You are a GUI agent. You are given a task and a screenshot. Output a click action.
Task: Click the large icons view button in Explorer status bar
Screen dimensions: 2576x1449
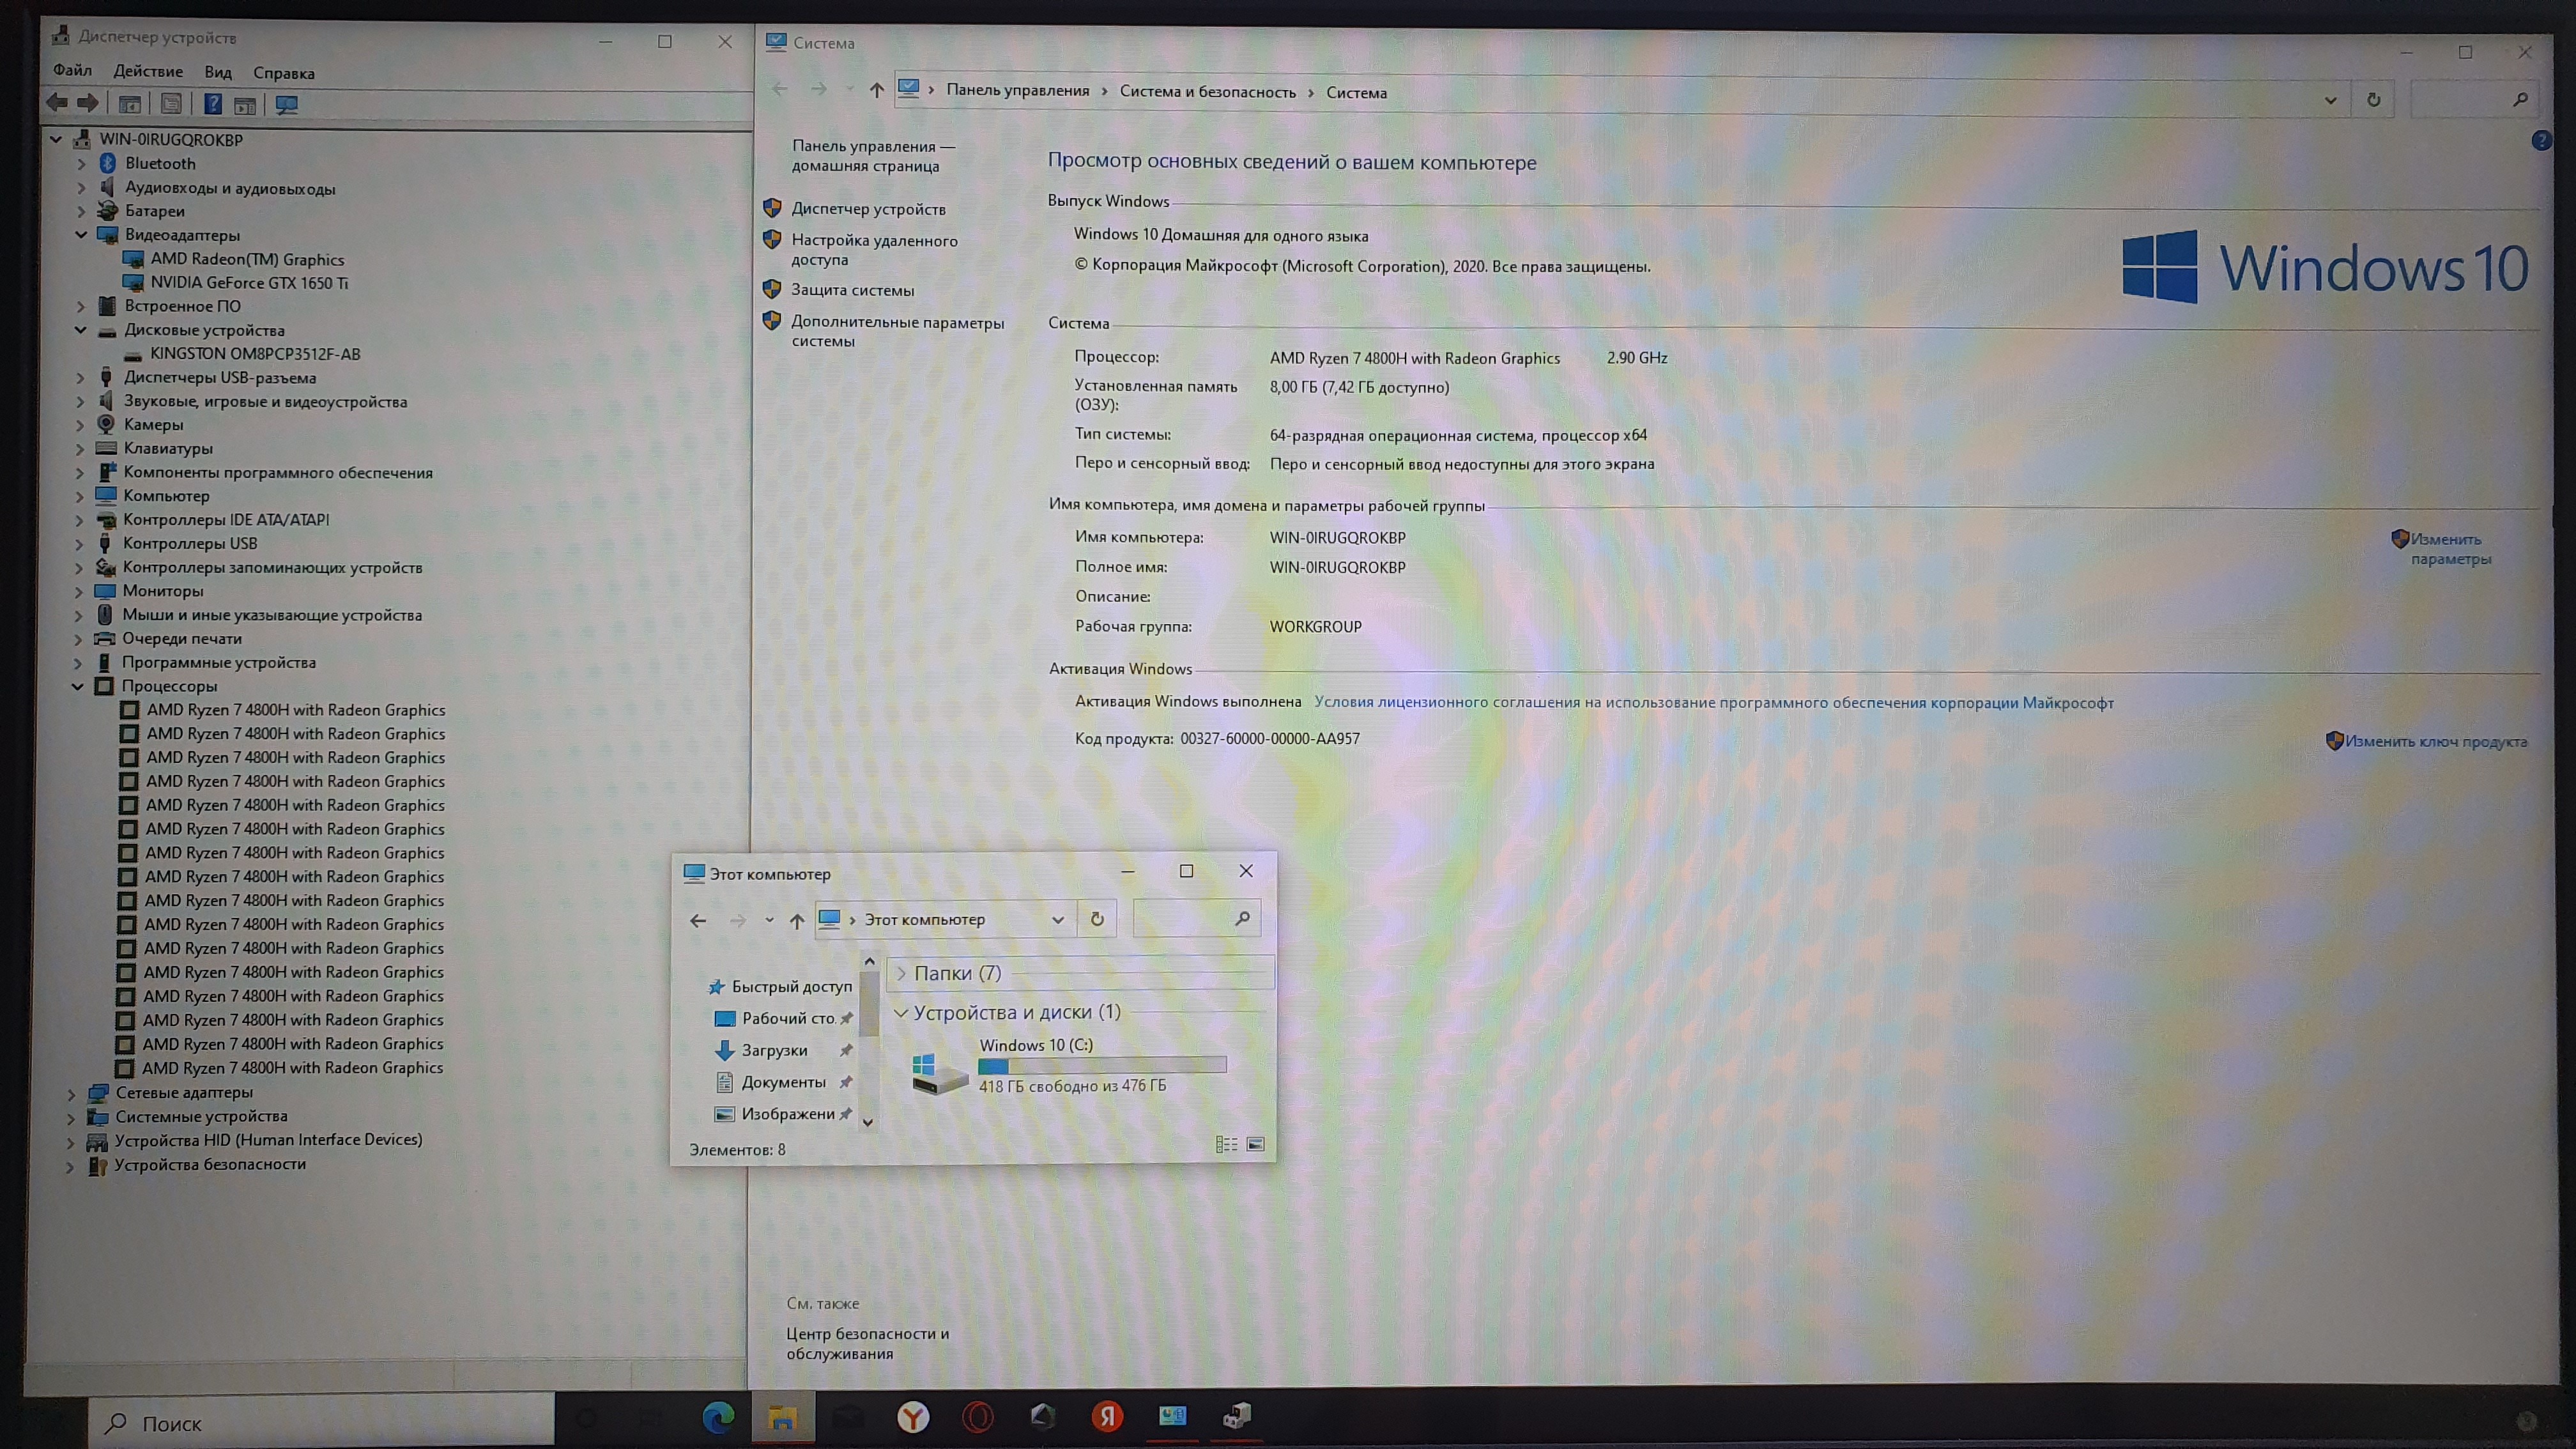point(1256,1144)
